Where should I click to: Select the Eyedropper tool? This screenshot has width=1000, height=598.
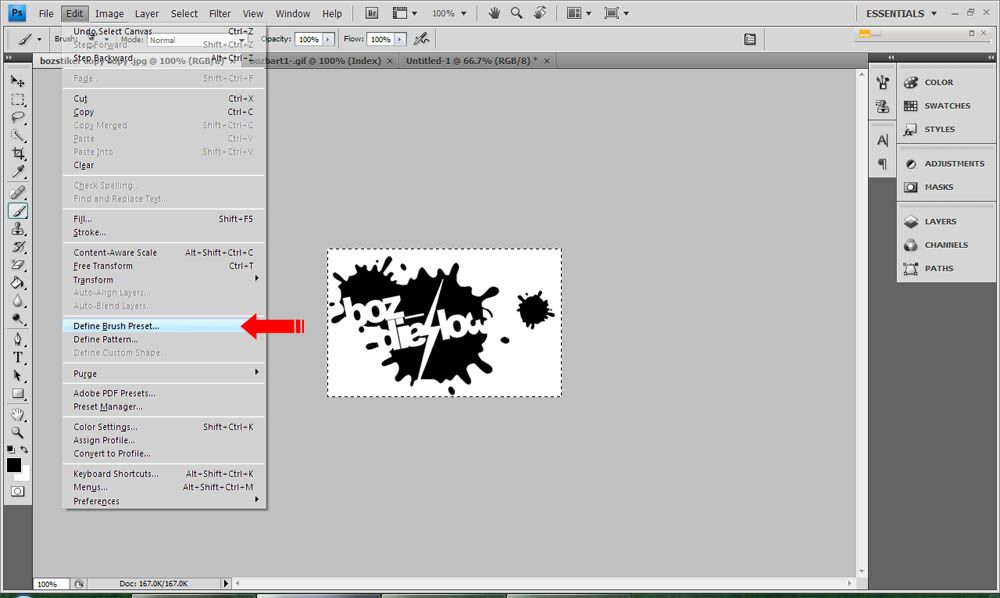tap(17, 172)
